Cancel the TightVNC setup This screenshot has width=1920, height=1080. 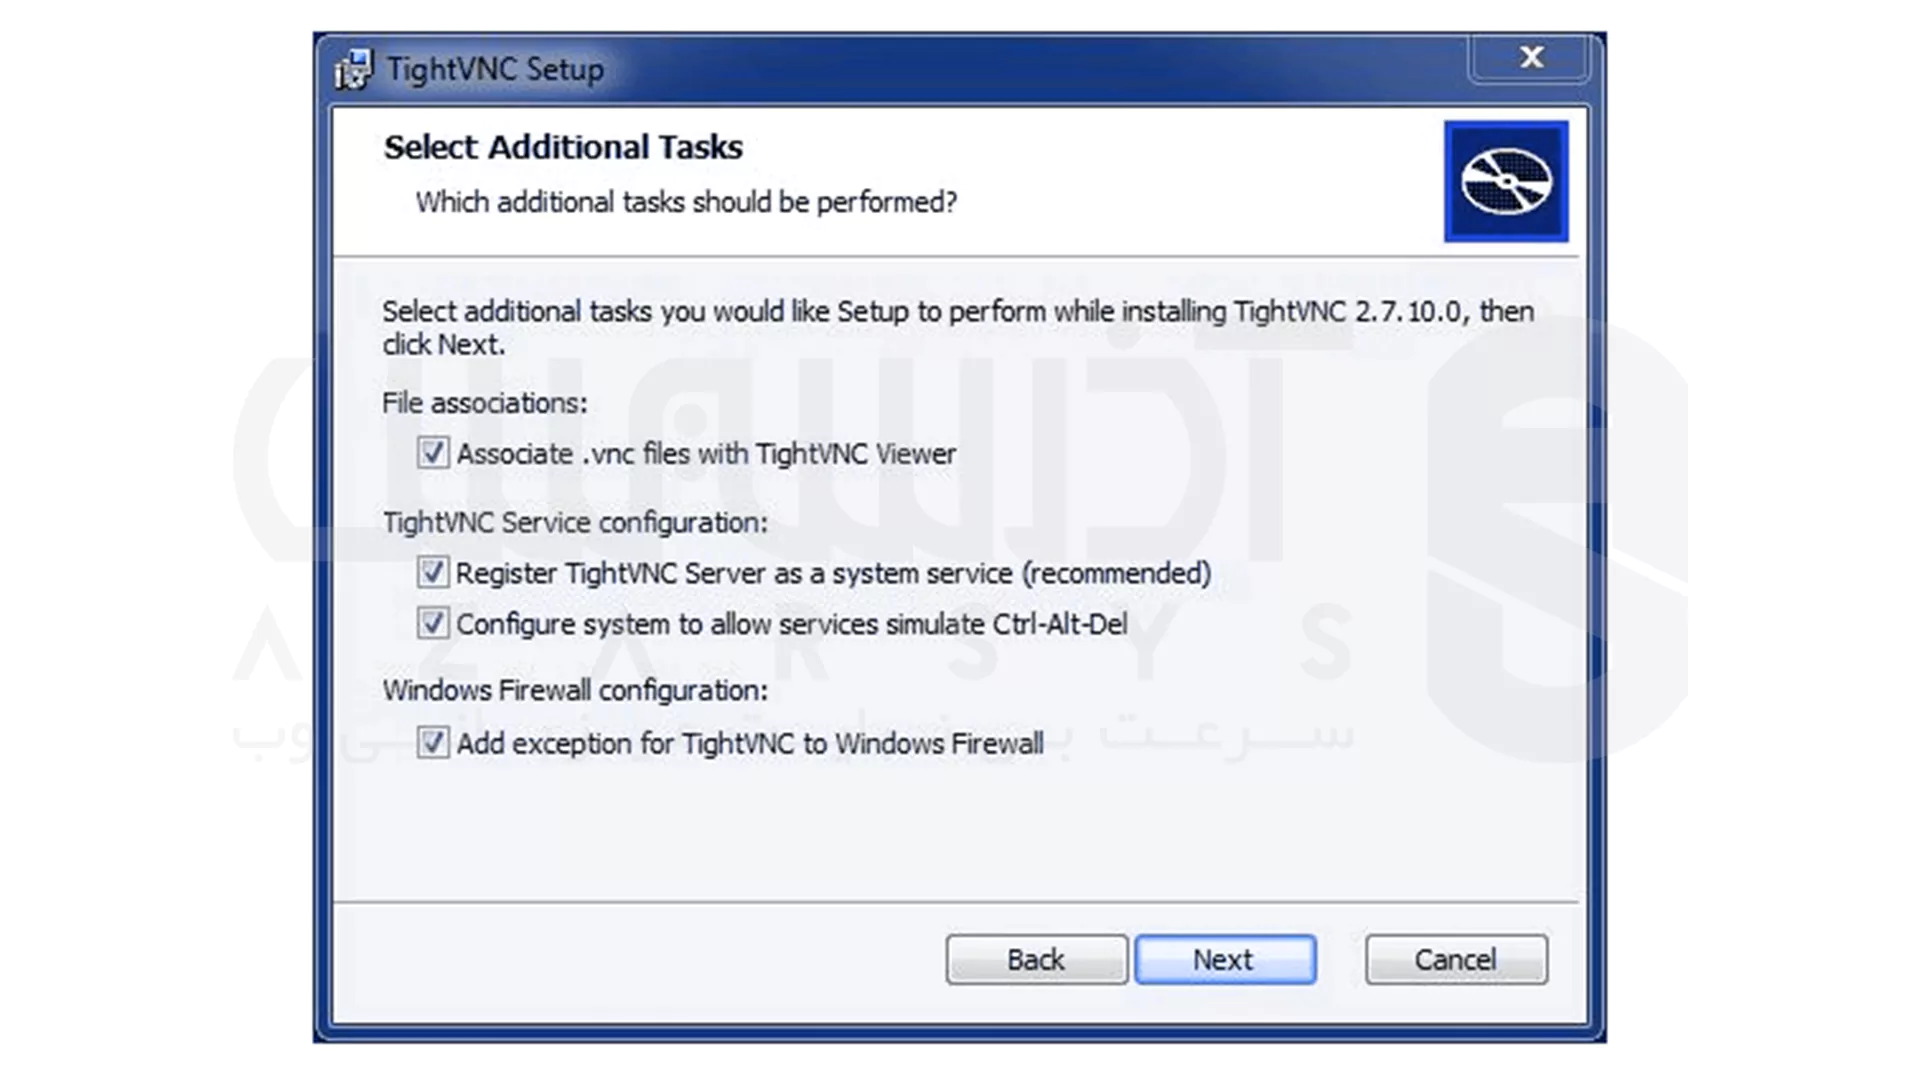click(1455, 960)
